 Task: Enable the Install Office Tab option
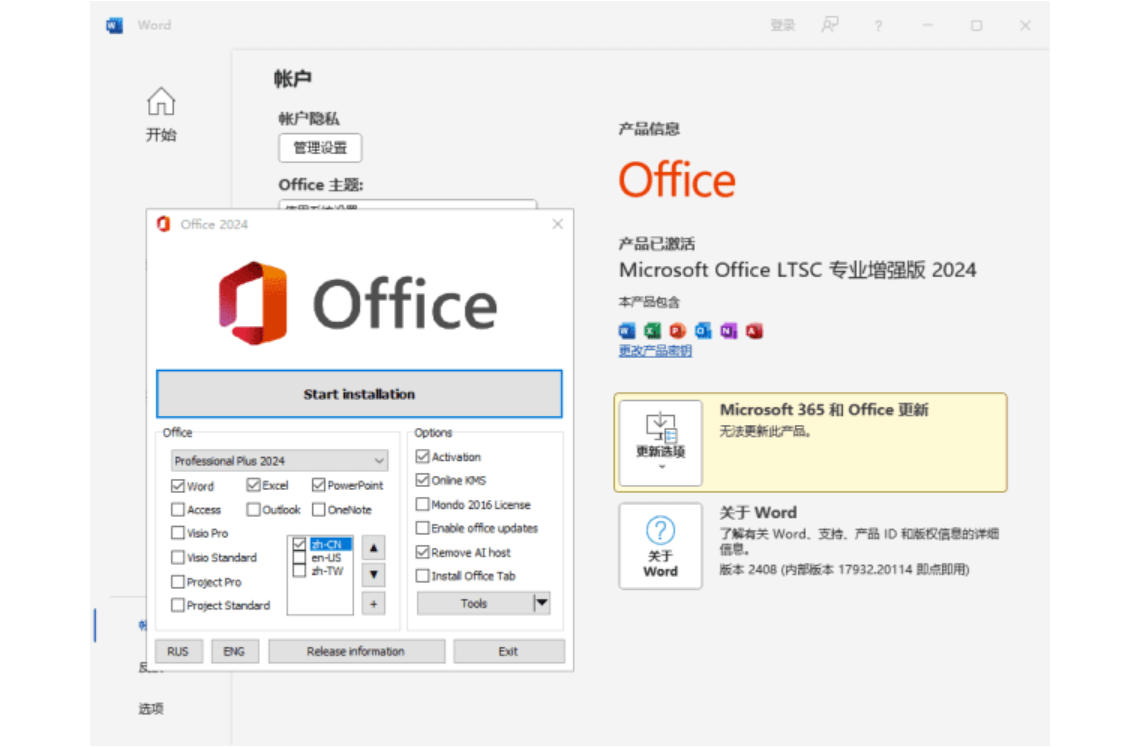(x=423, y=576)
